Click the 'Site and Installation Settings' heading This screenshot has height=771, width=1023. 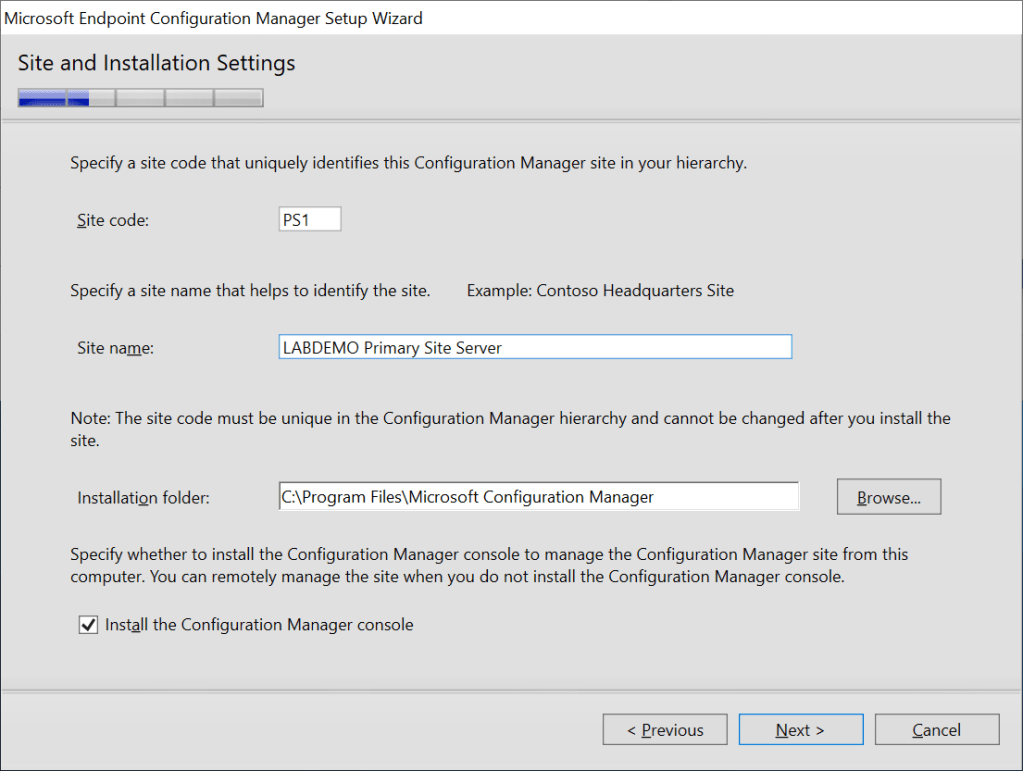pyautogui.click(x=156, y=63)
